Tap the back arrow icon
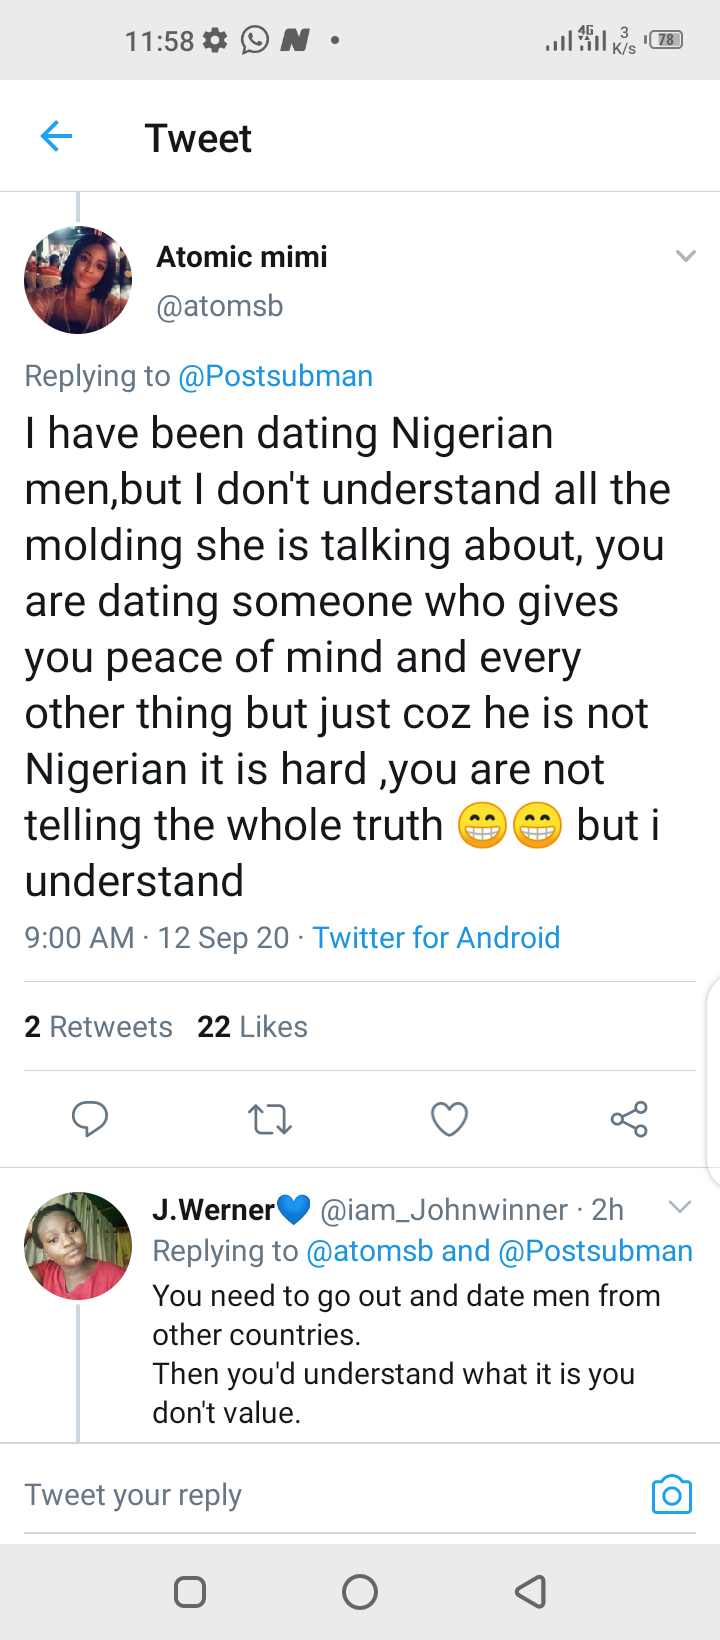 (57, 137)
